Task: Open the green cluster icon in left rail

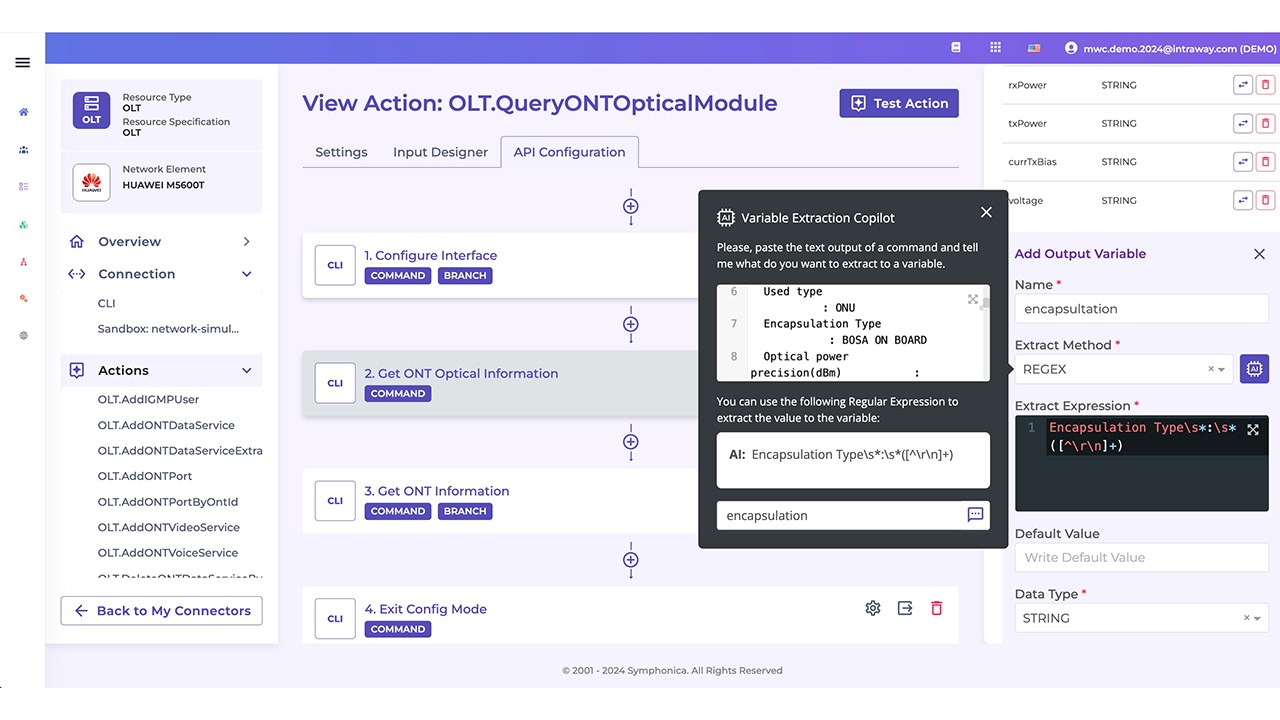Action: pyautogui.click(x=24, y=225)
